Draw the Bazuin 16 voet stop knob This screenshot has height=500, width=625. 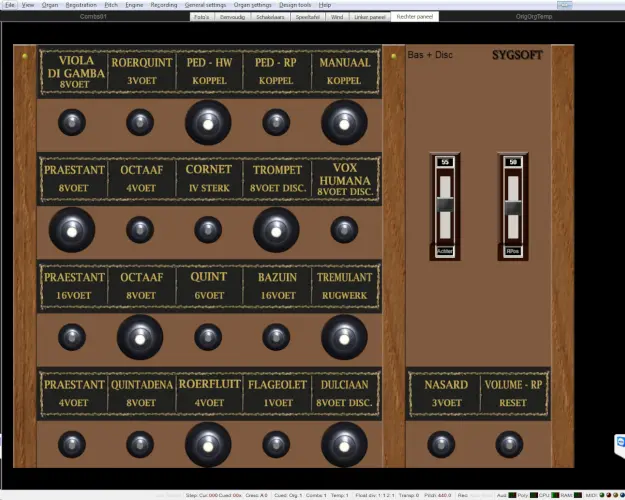[x=276, y=337]
